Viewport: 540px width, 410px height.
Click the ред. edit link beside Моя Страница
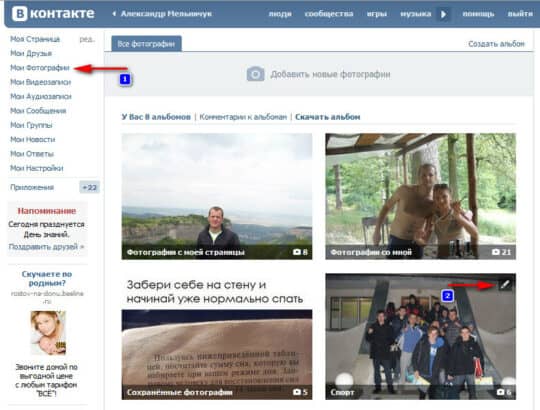[87, 39]
